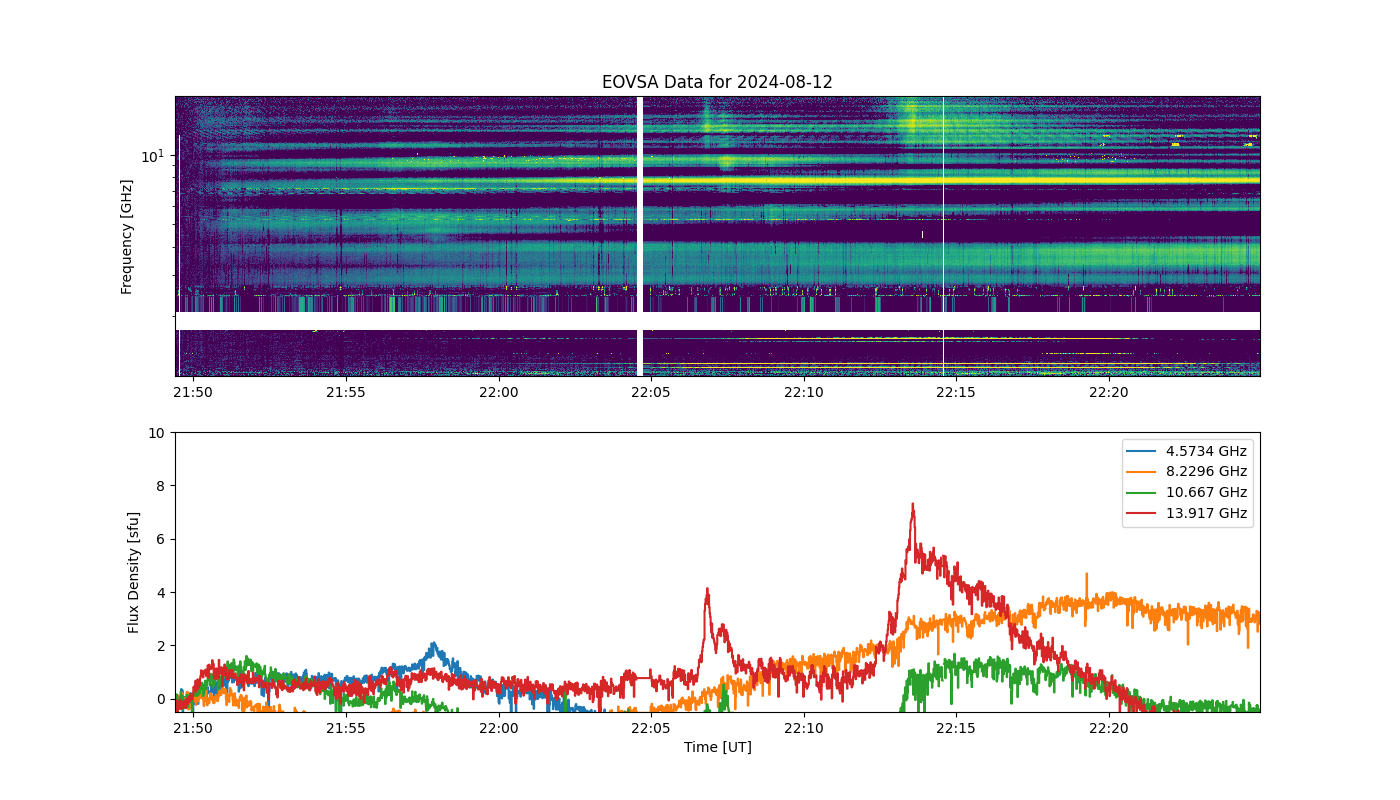Image resolution: width=1400 pixels, height=800 pixels.
Task: Click the red 13.917 GHz peak near 22:13
Action: [912, 506]
